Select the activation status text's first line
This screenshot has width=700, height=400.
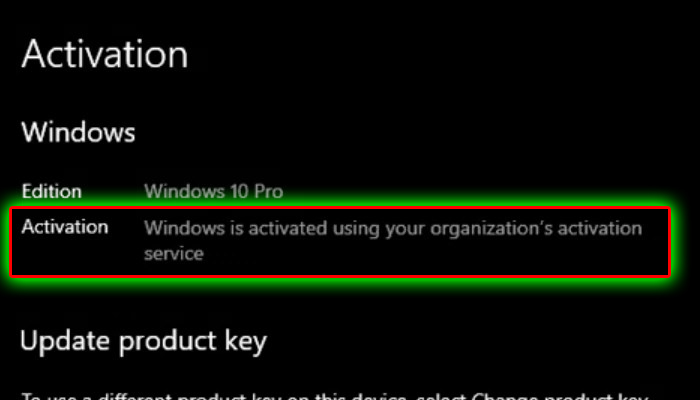[x=393, y=228]
